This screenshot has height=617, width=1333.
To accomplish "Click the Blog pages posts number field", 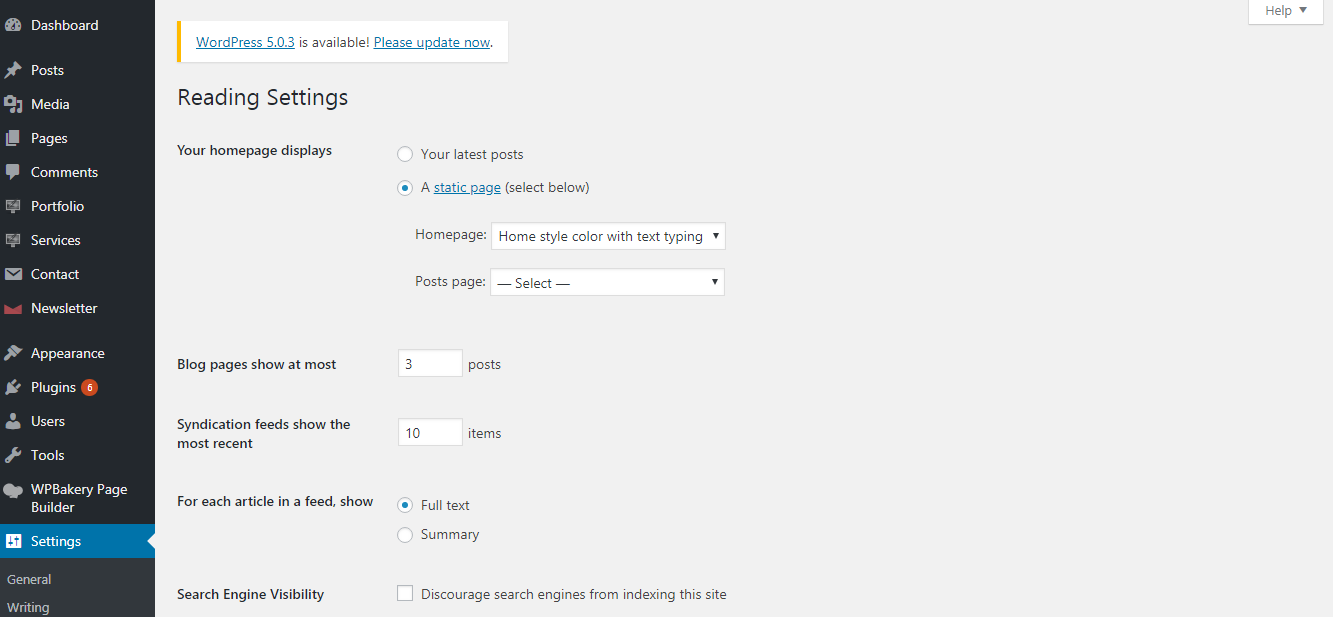I will pyautogui.click(x=430, y=363).
